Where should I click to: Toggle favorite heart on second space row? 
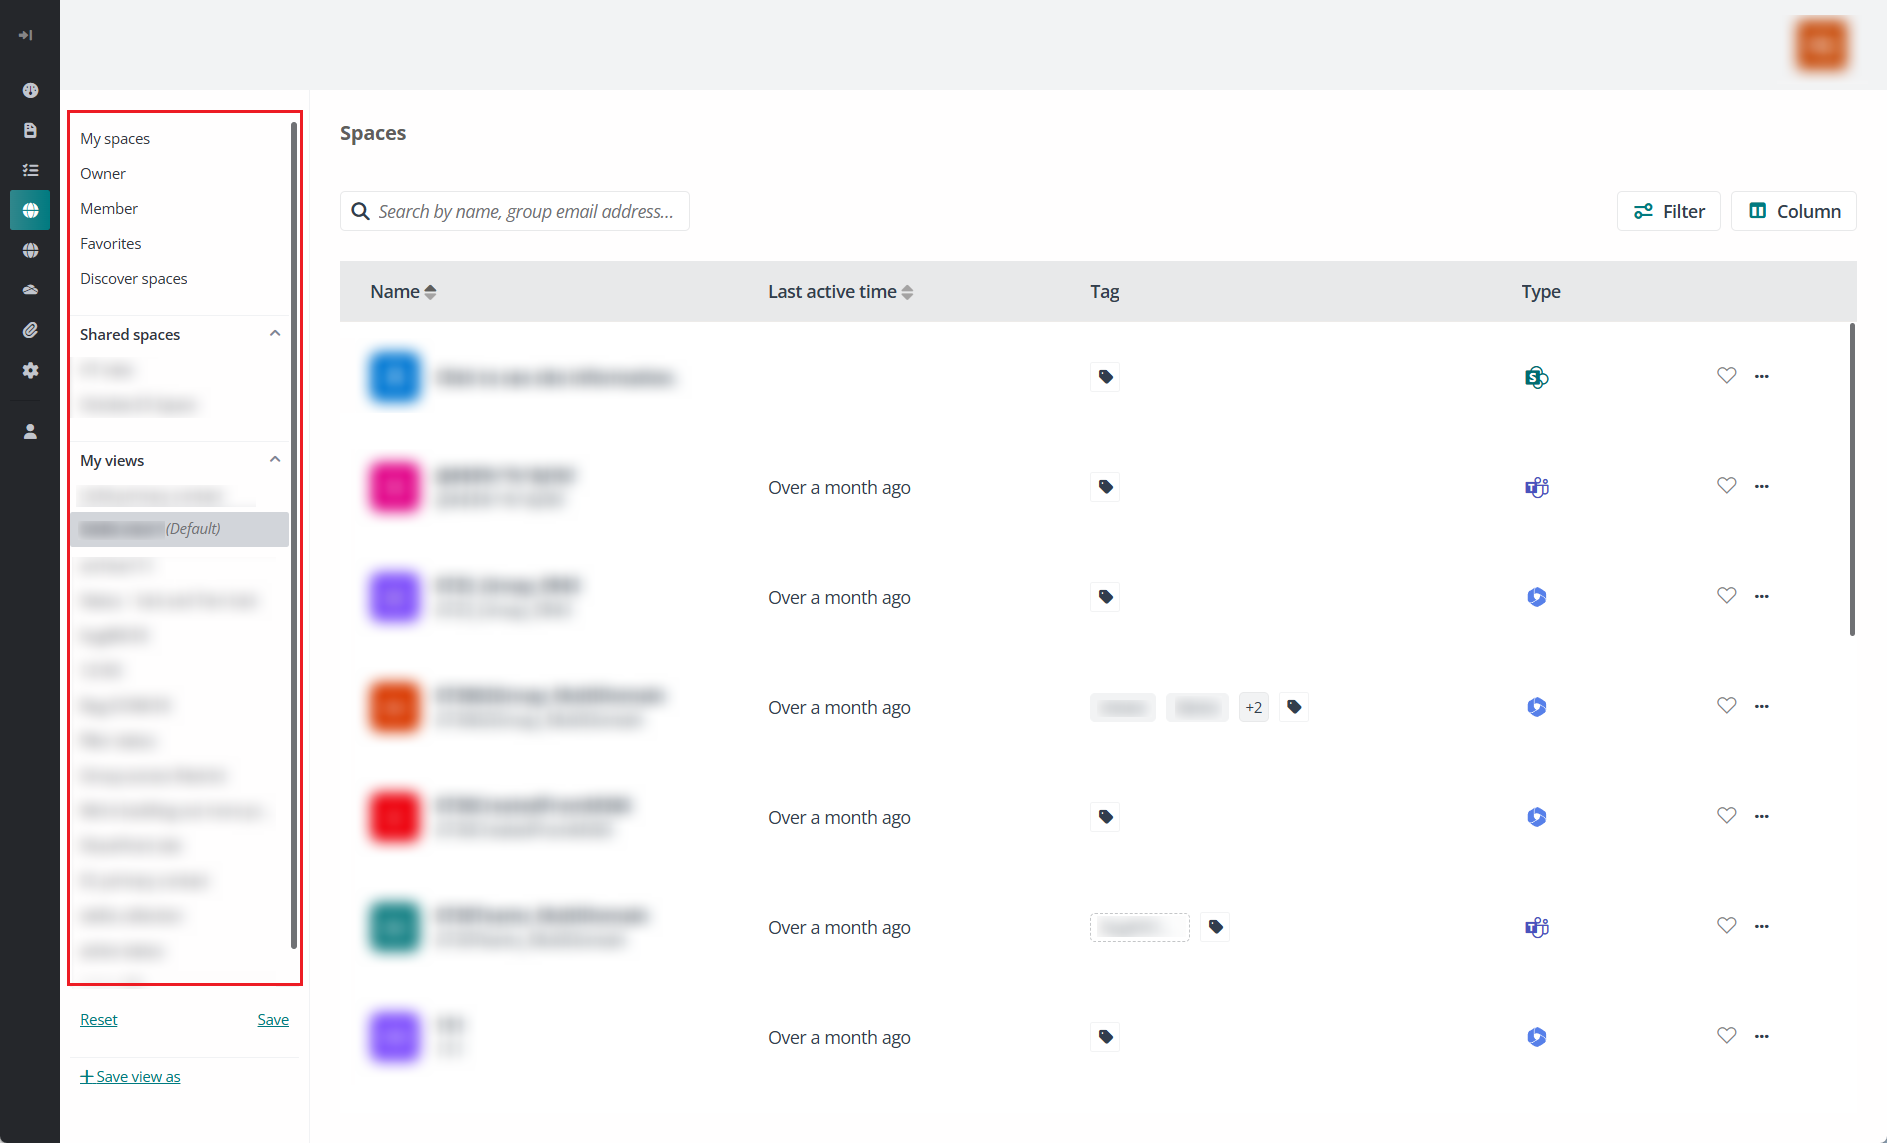coord(1726,486)
